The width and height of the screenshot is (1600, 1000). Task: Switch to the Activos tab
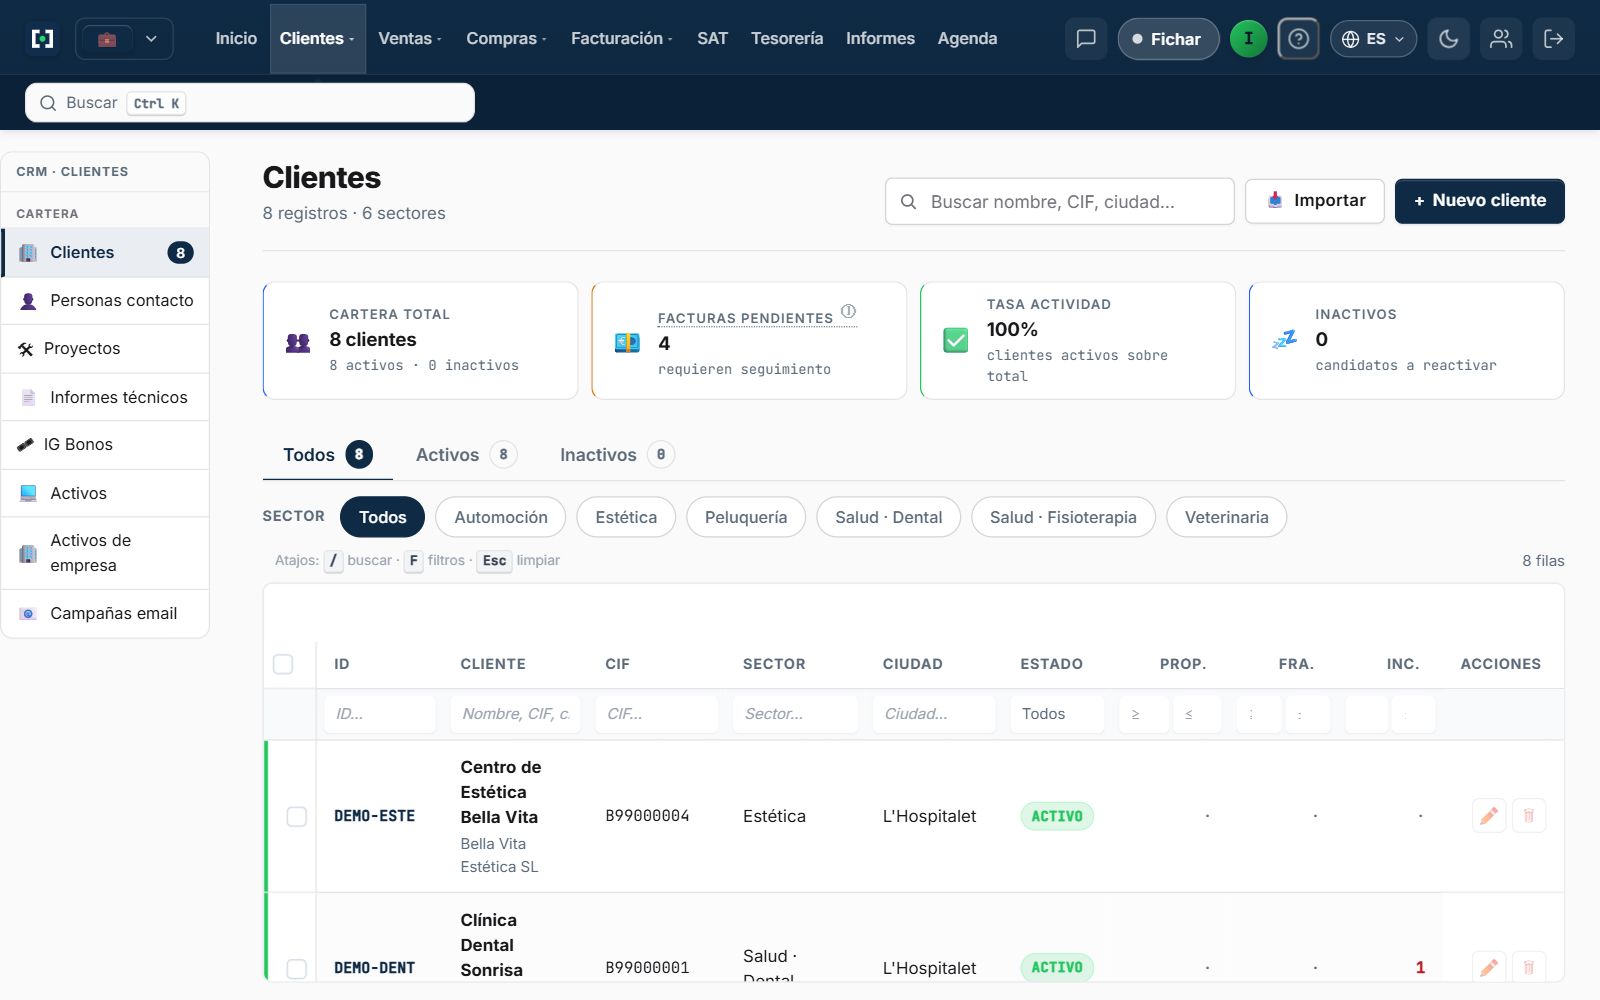point(466,455)
